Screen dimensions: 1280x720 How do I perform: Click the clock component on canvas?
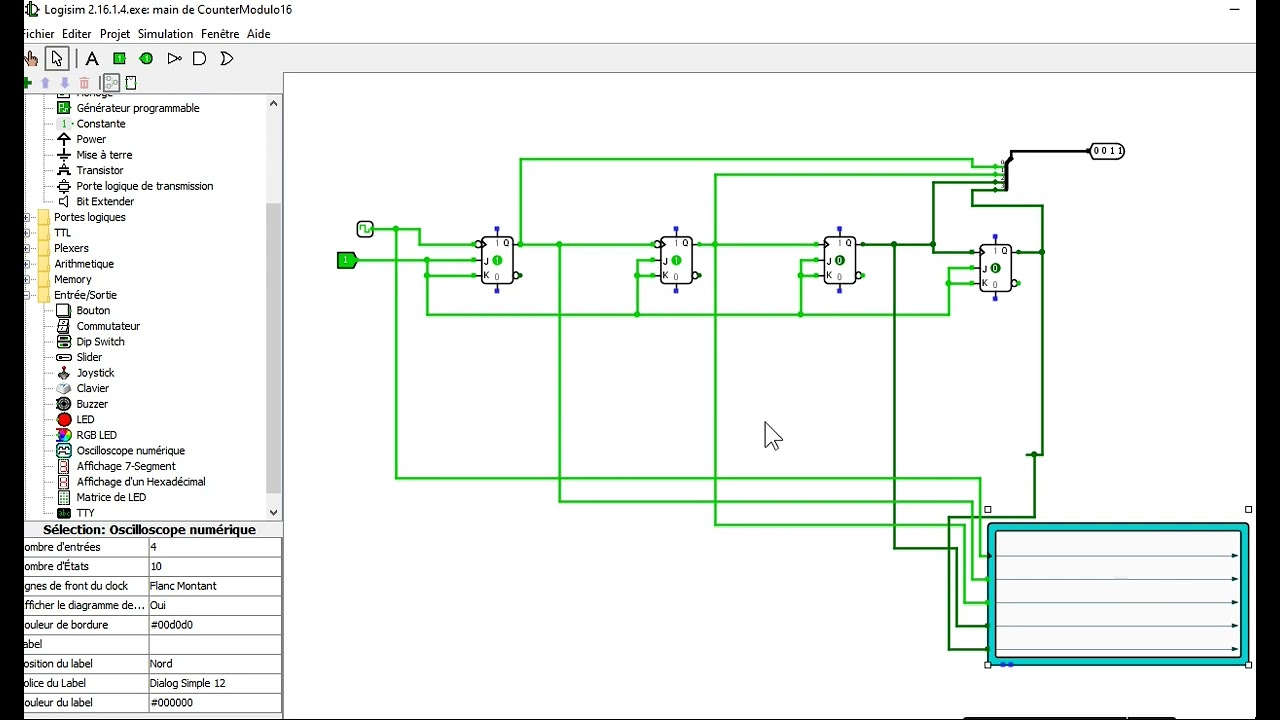[365, 229]
